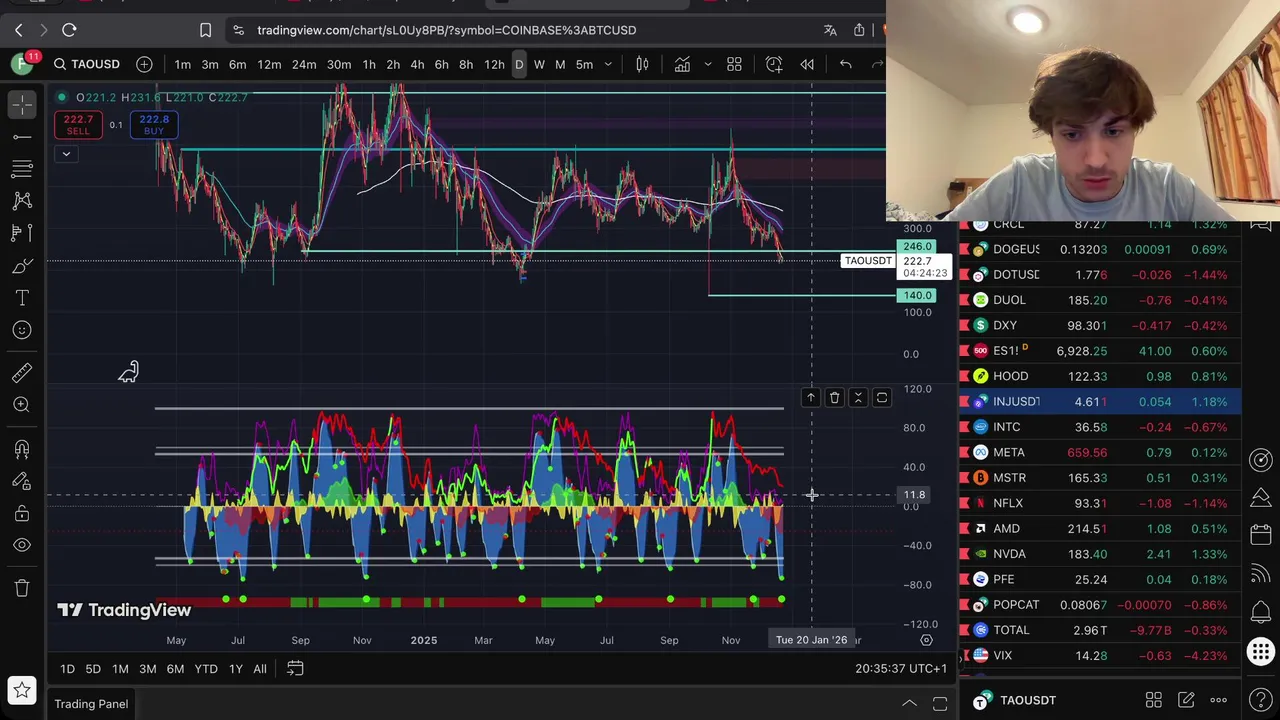Select the weekly W timeframe

(x=539, y=64)
